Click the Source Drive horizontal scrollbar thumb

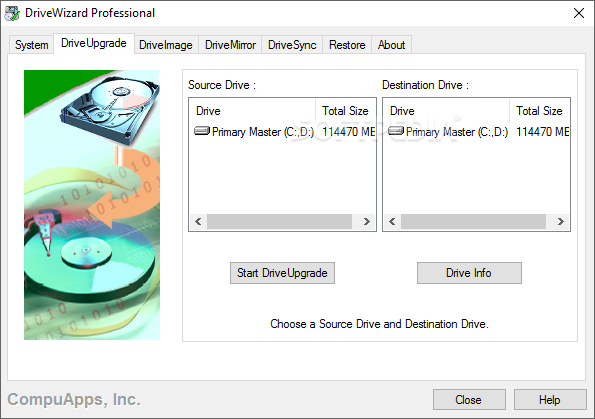pos(279,222)
